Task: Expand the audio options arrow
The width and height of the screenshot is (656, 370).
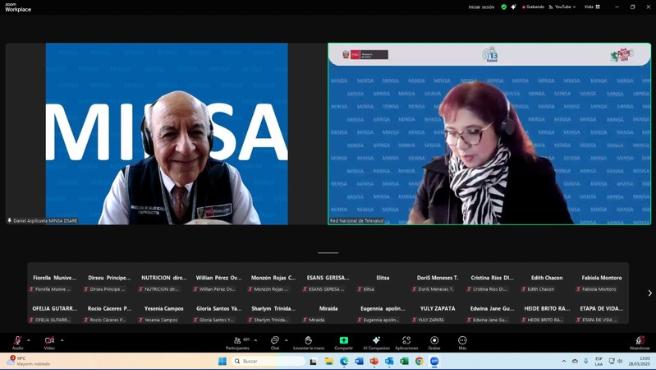Action: [x=28, y=340]
